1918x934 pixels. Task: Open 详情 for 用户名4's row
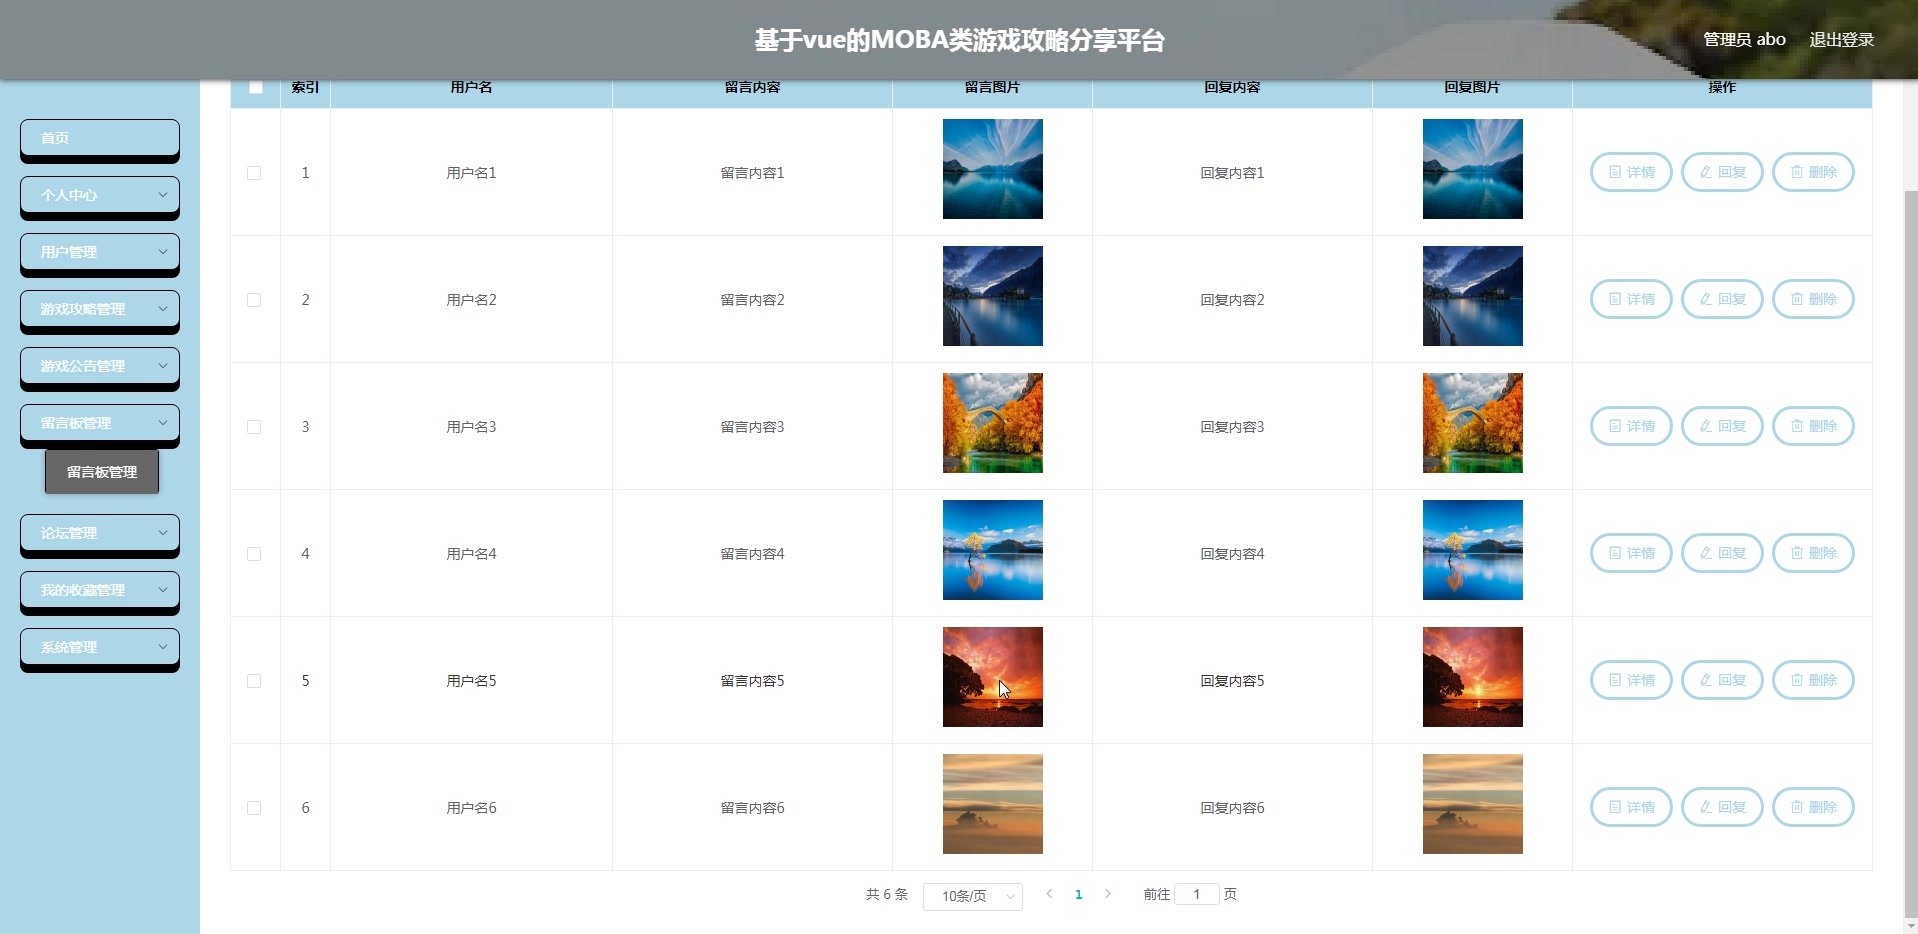(x=1629, y=552)
